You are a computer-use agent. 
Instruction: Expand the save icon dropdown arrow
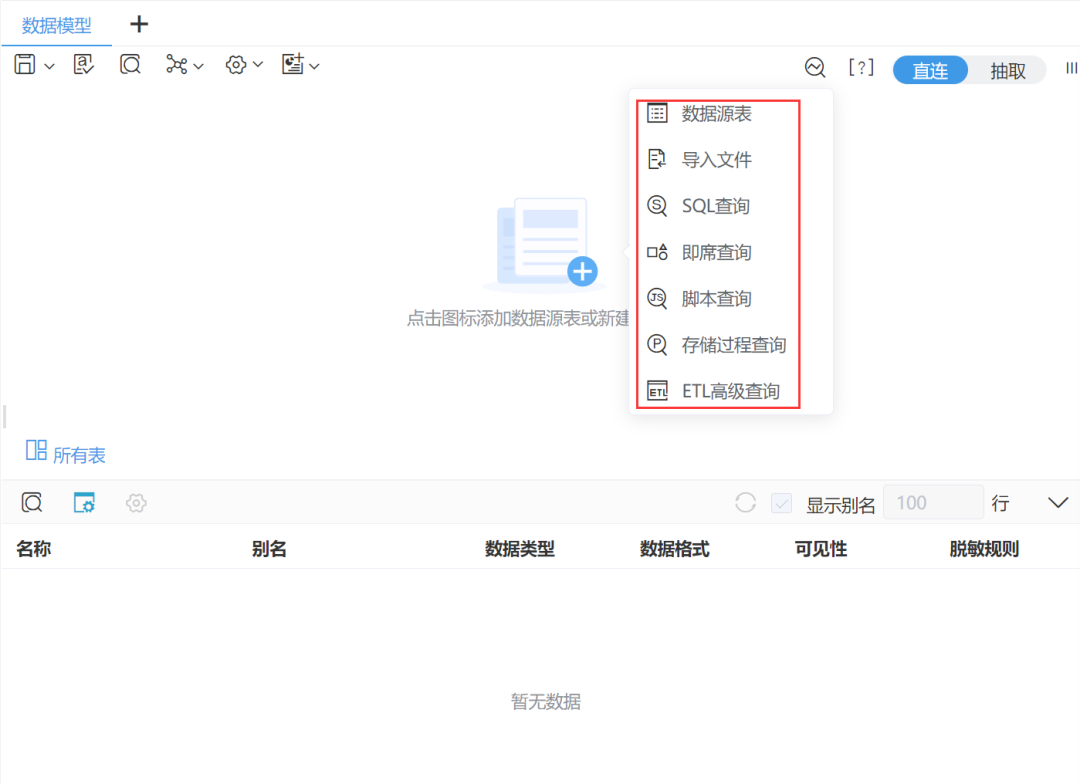click(x=50, y=66)
